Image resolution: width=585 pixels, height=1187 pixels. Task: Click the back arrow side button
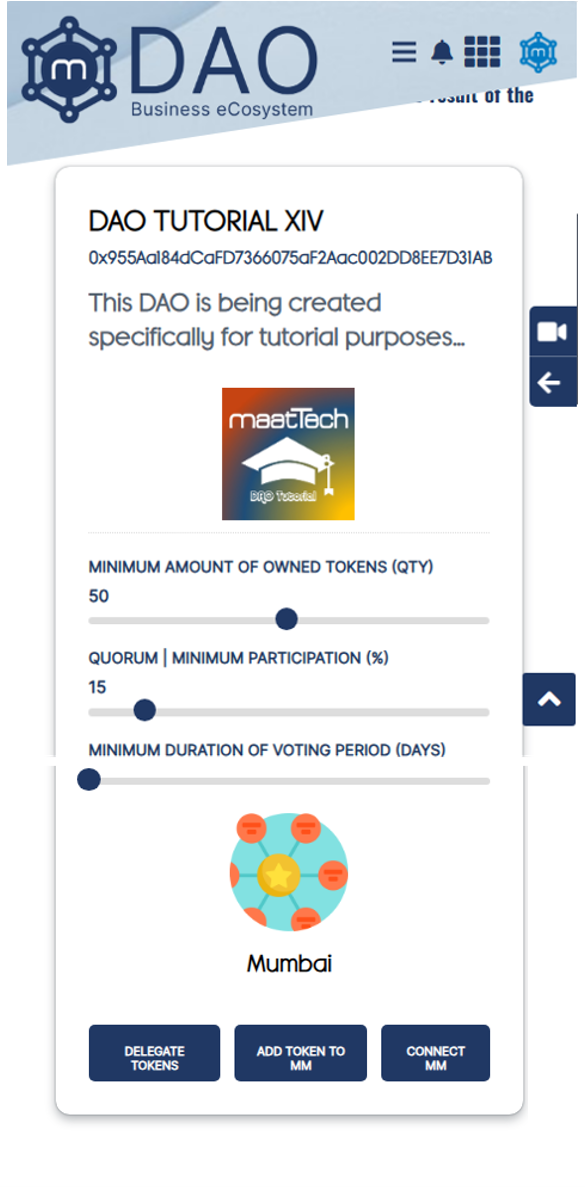pyautogui.click(x=552, y=382)
